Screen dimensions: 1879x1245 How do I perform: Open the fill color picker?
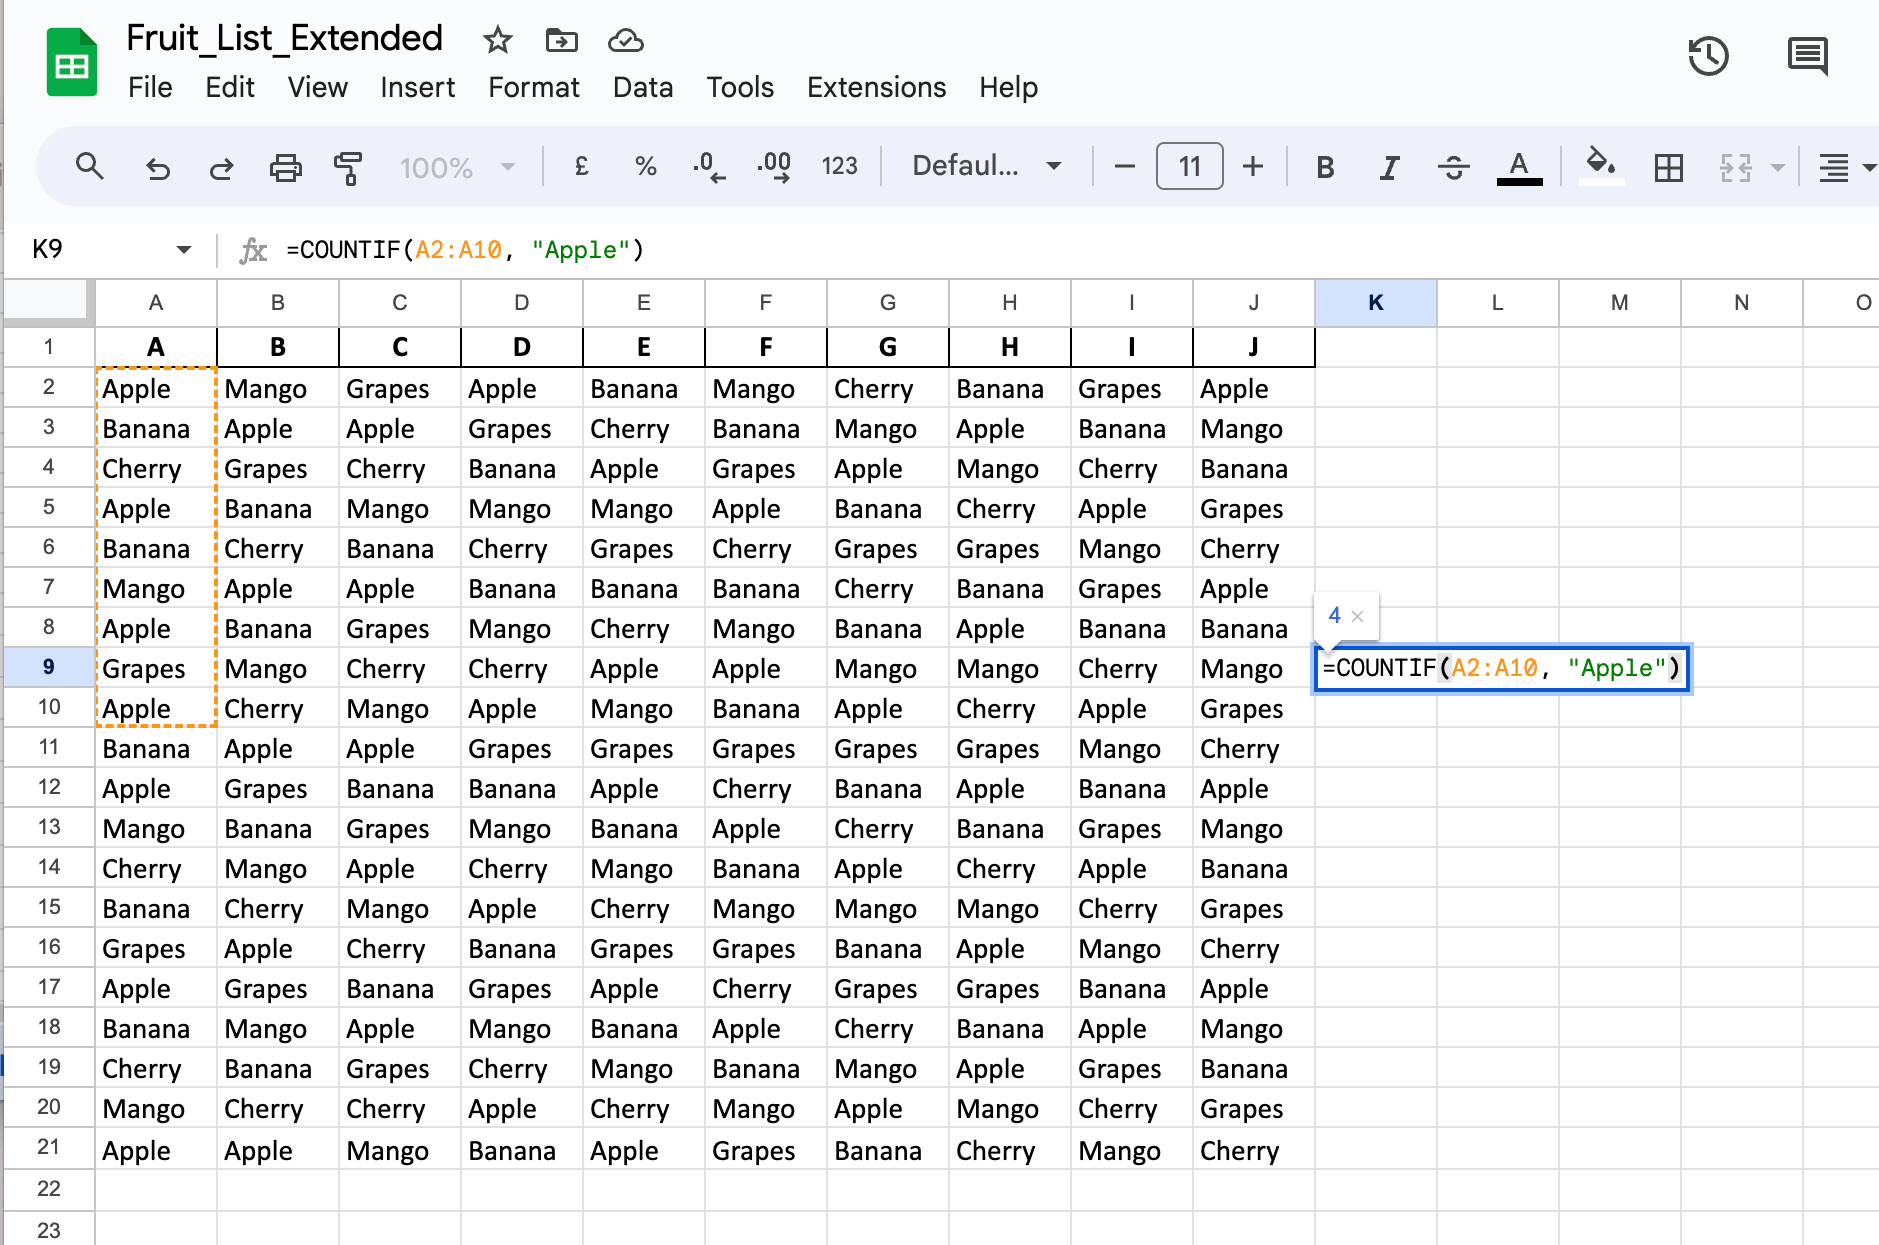(x=1601, y=165)
